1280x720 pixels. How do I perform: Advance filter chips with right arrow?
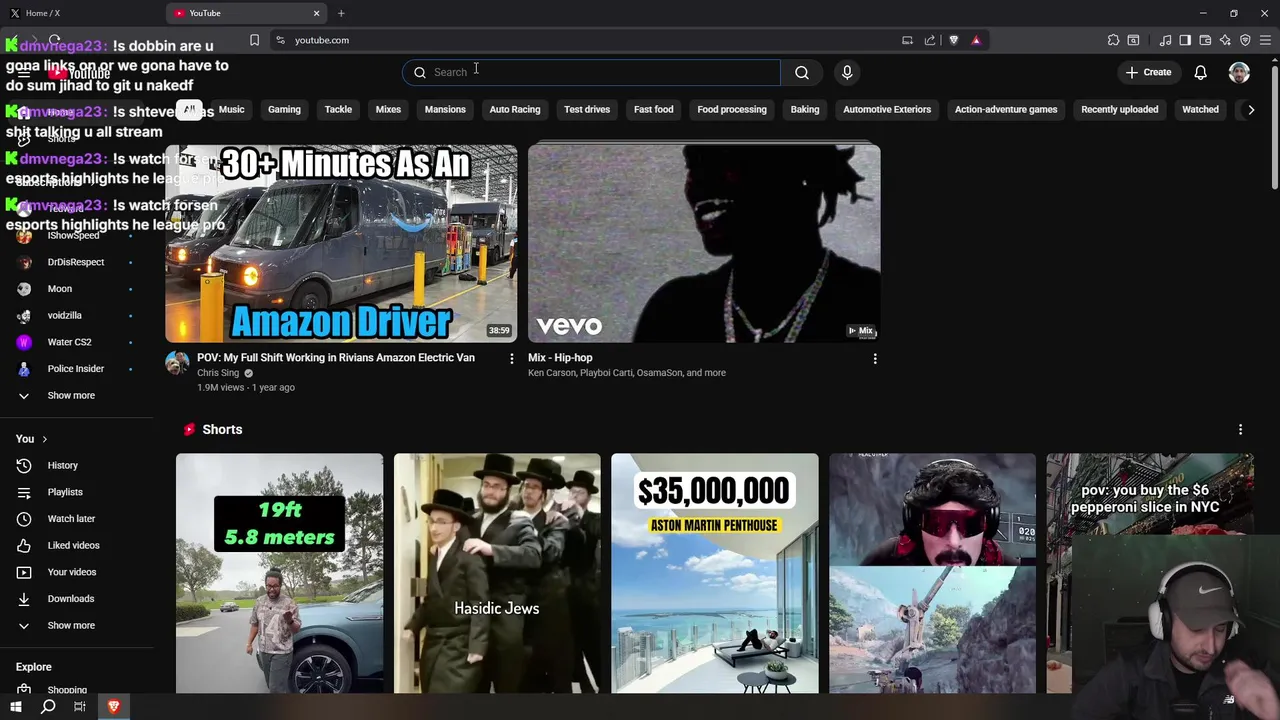coord(1250,110)
